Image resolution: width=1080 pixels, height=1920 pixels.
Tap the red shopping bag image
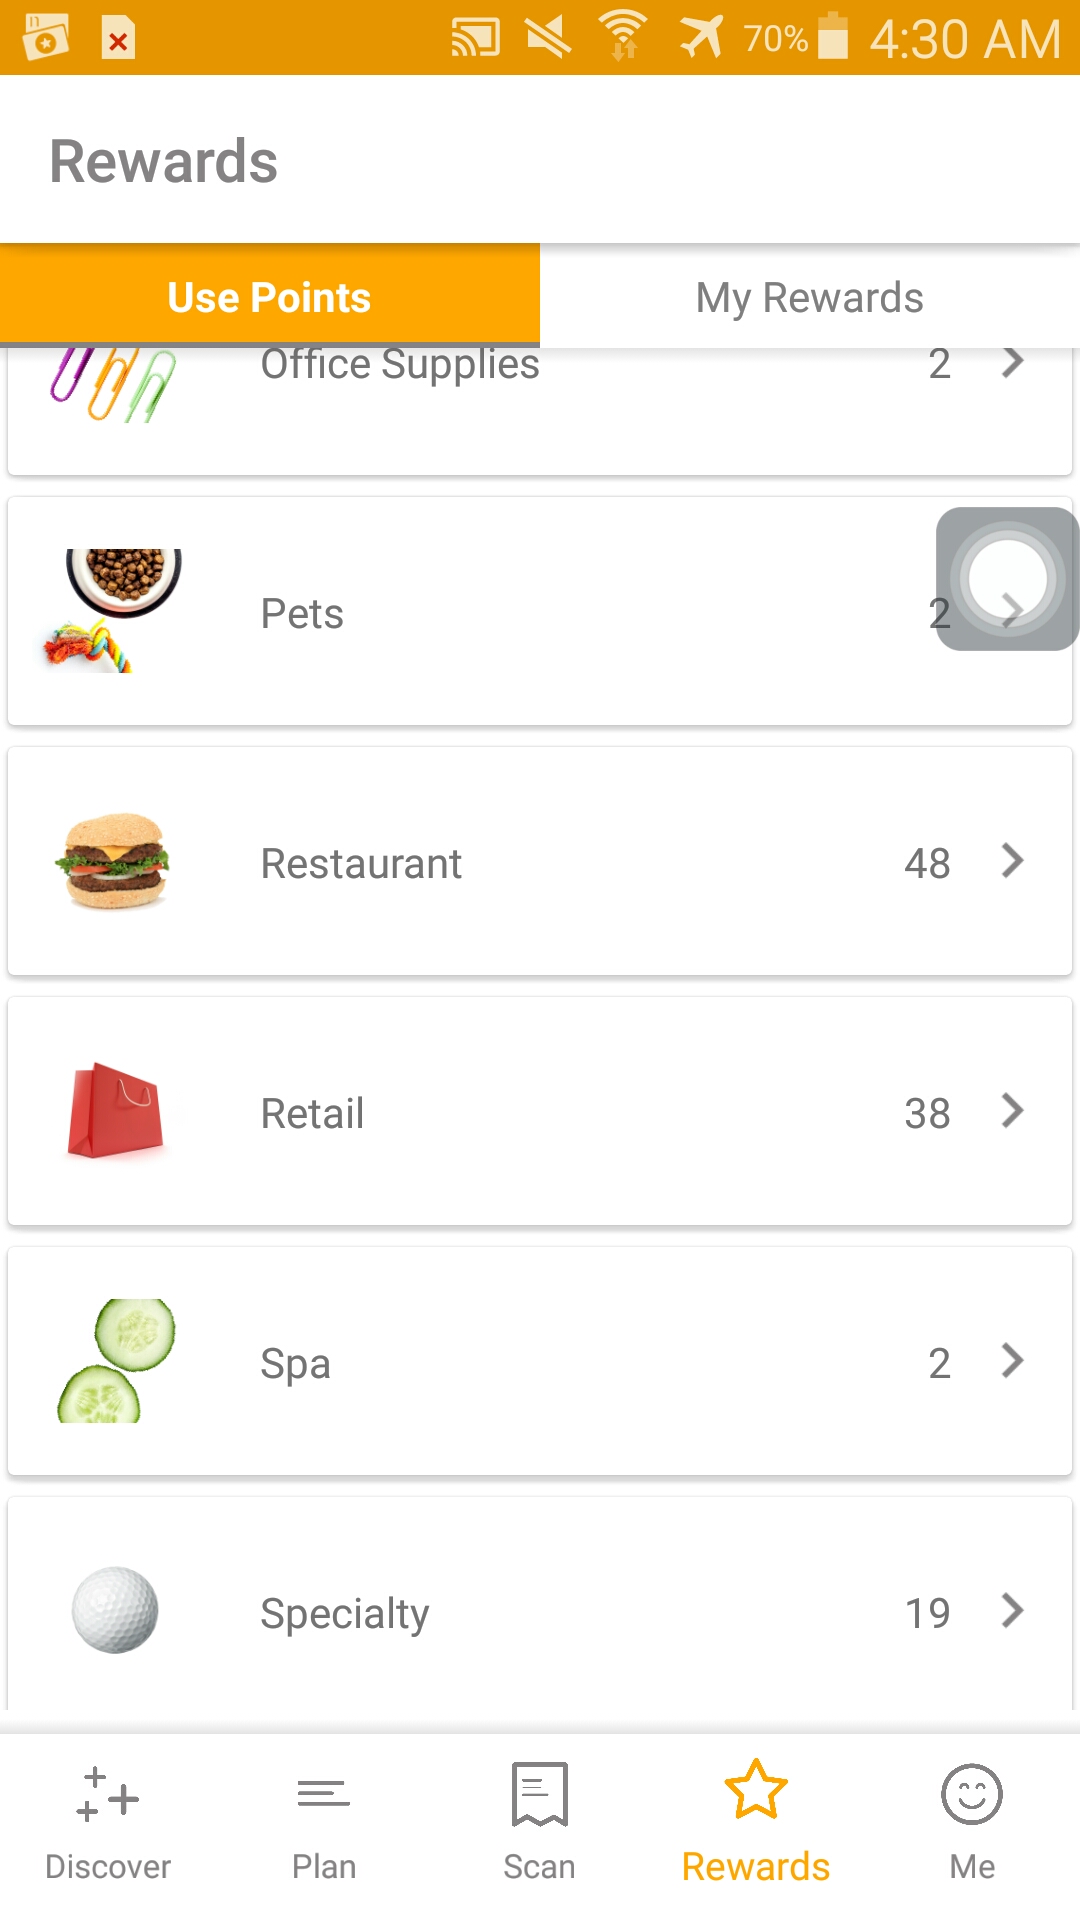(116, 1111)
